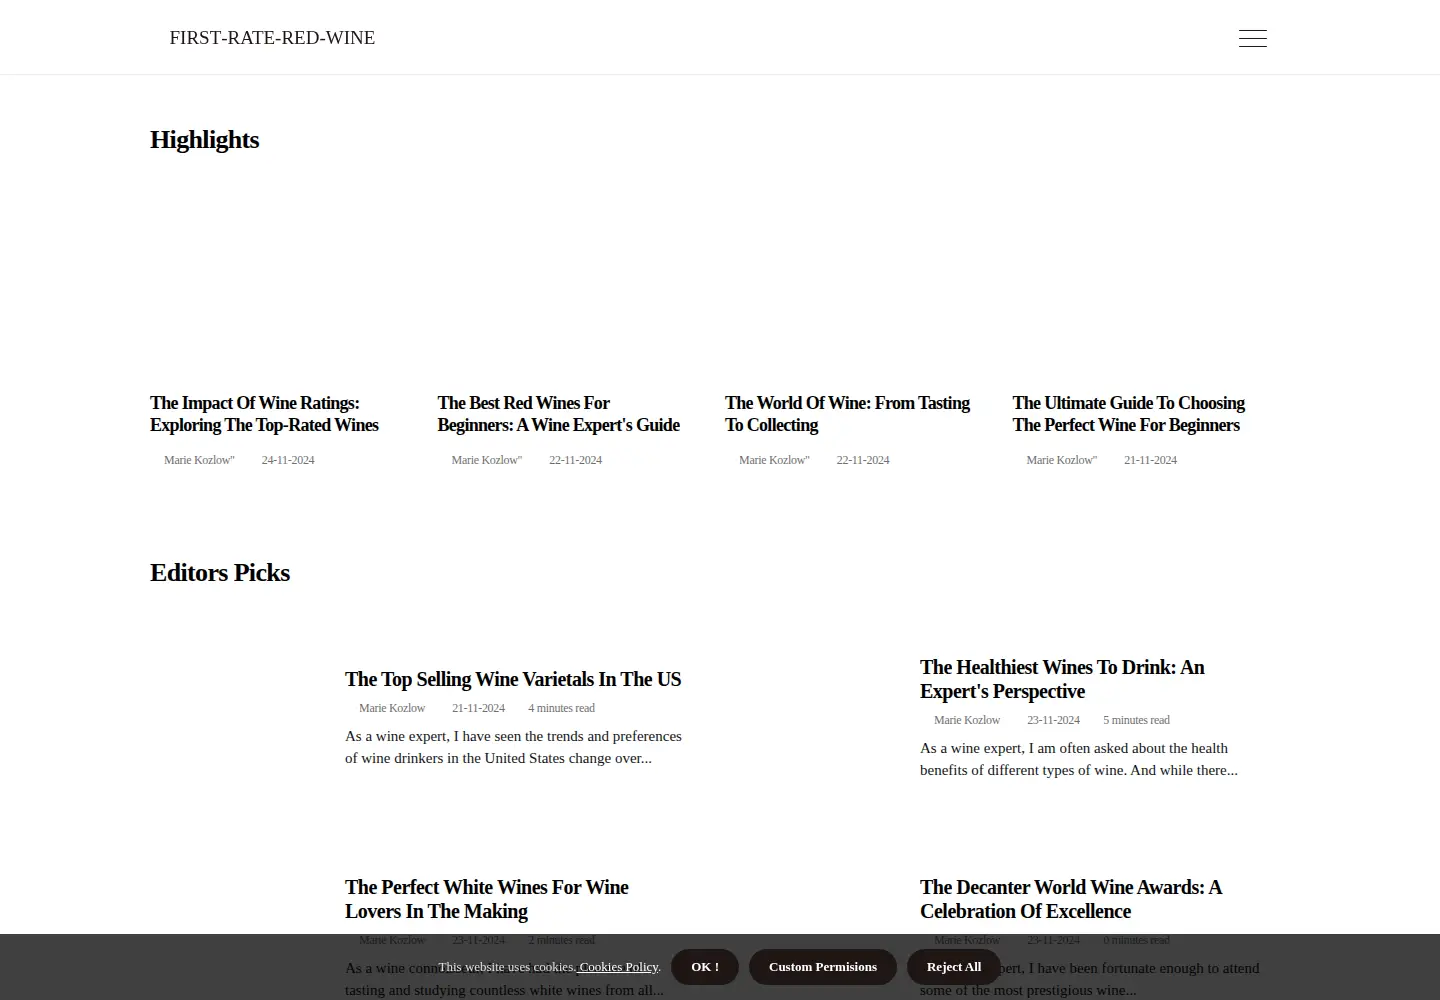Select date 22-11-2024 under World Of Wine article
The image size is (1440, 1000).
pos(863,460)
